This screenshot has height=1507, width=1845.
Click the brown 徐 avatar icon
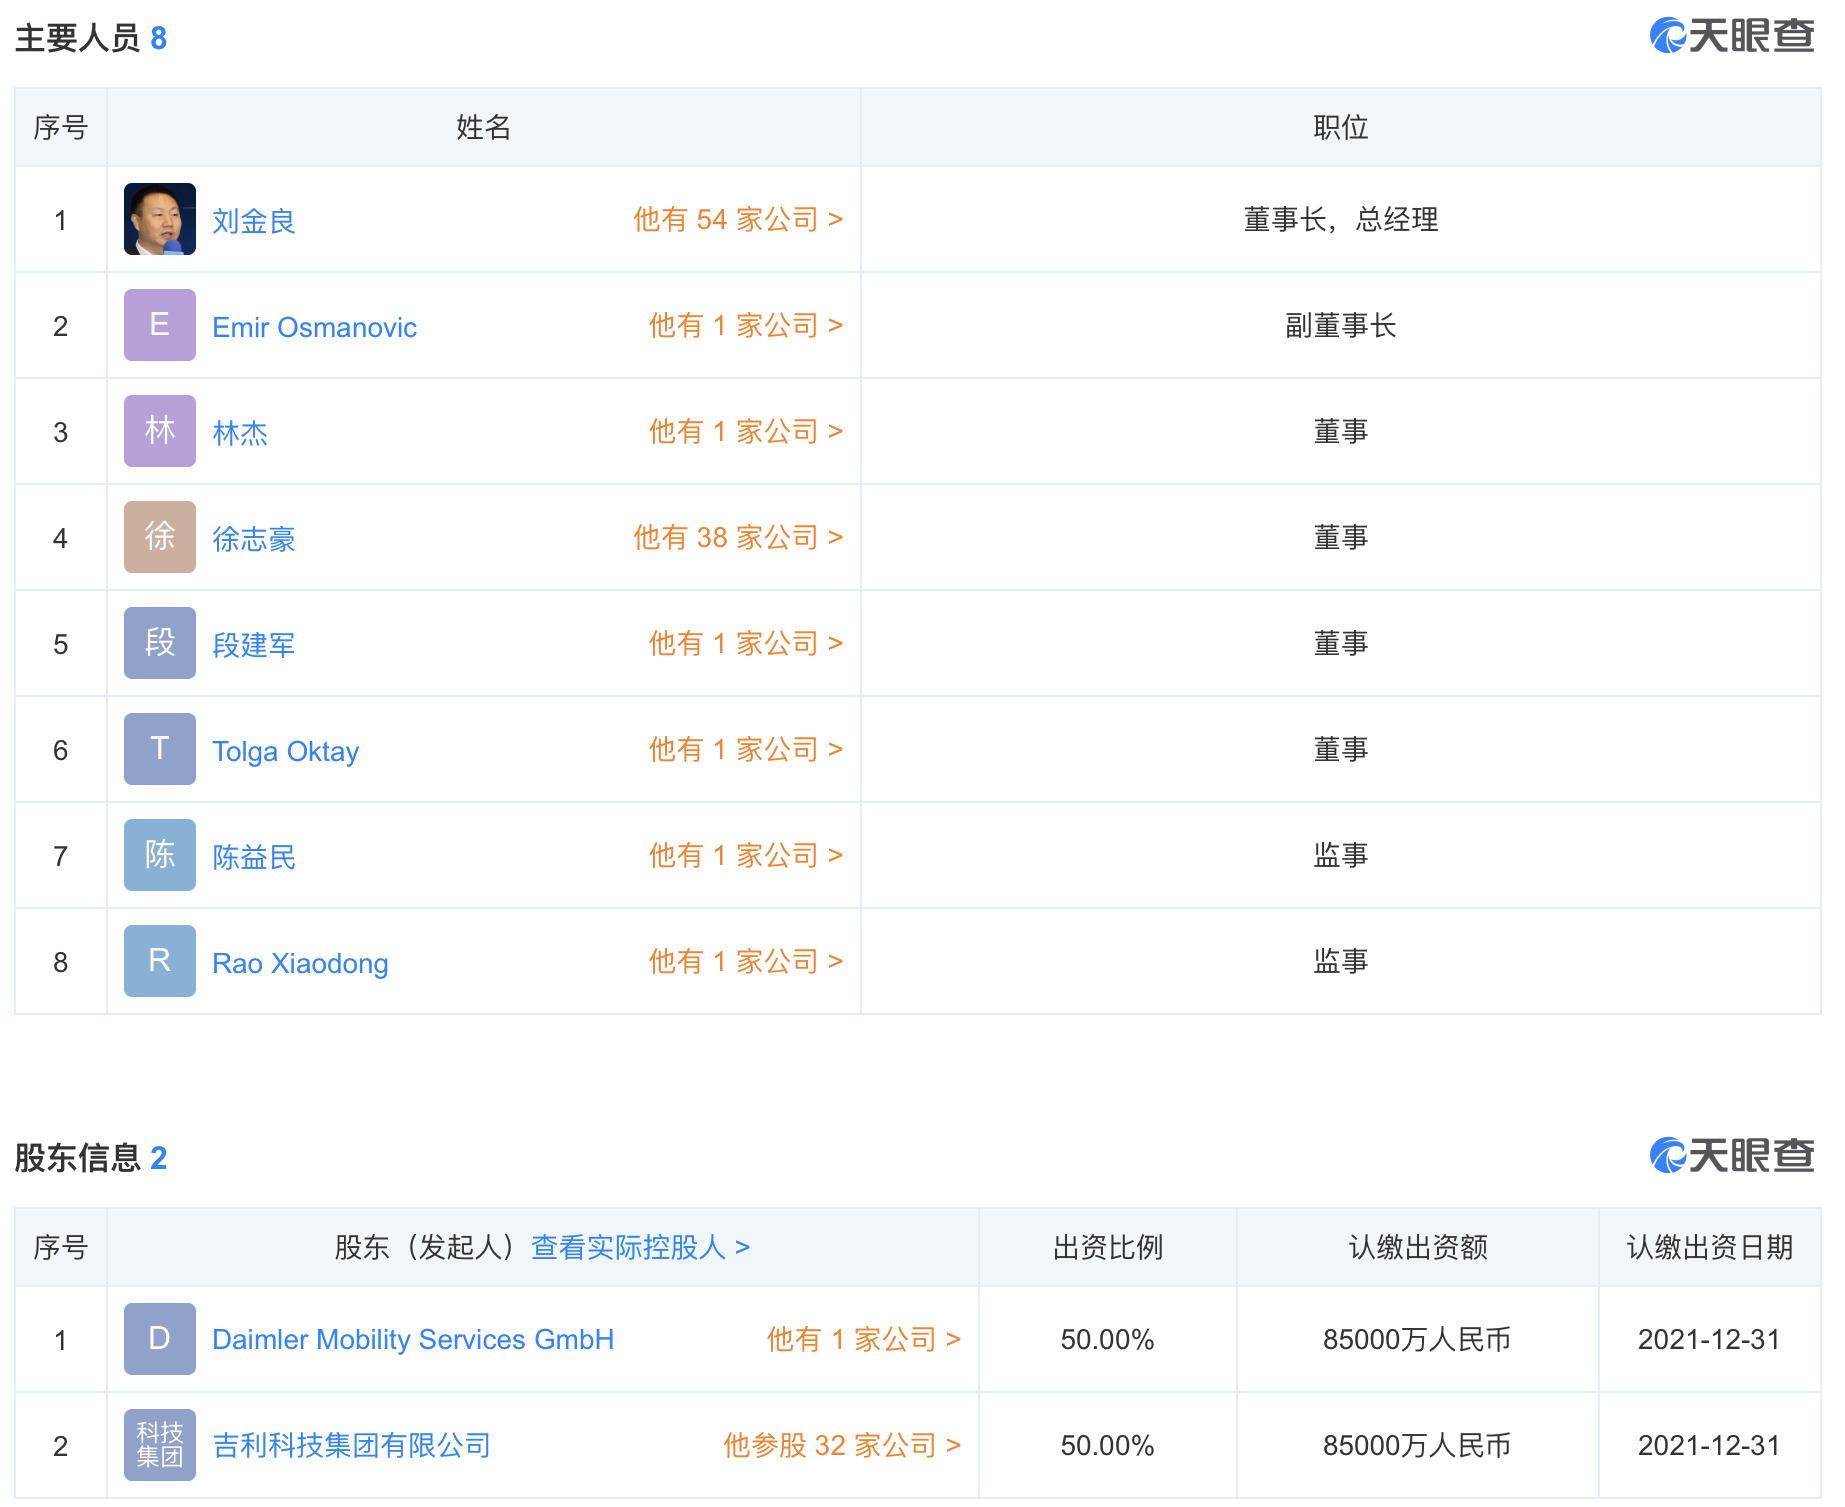coord(159,537)
